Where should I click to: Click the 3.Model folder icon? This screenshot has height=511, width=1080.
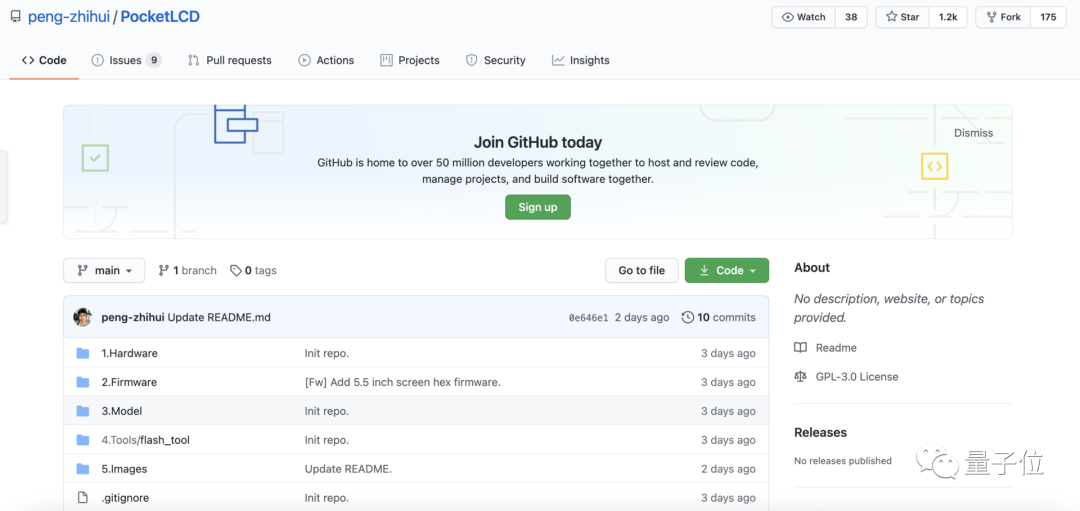point(83,411)
